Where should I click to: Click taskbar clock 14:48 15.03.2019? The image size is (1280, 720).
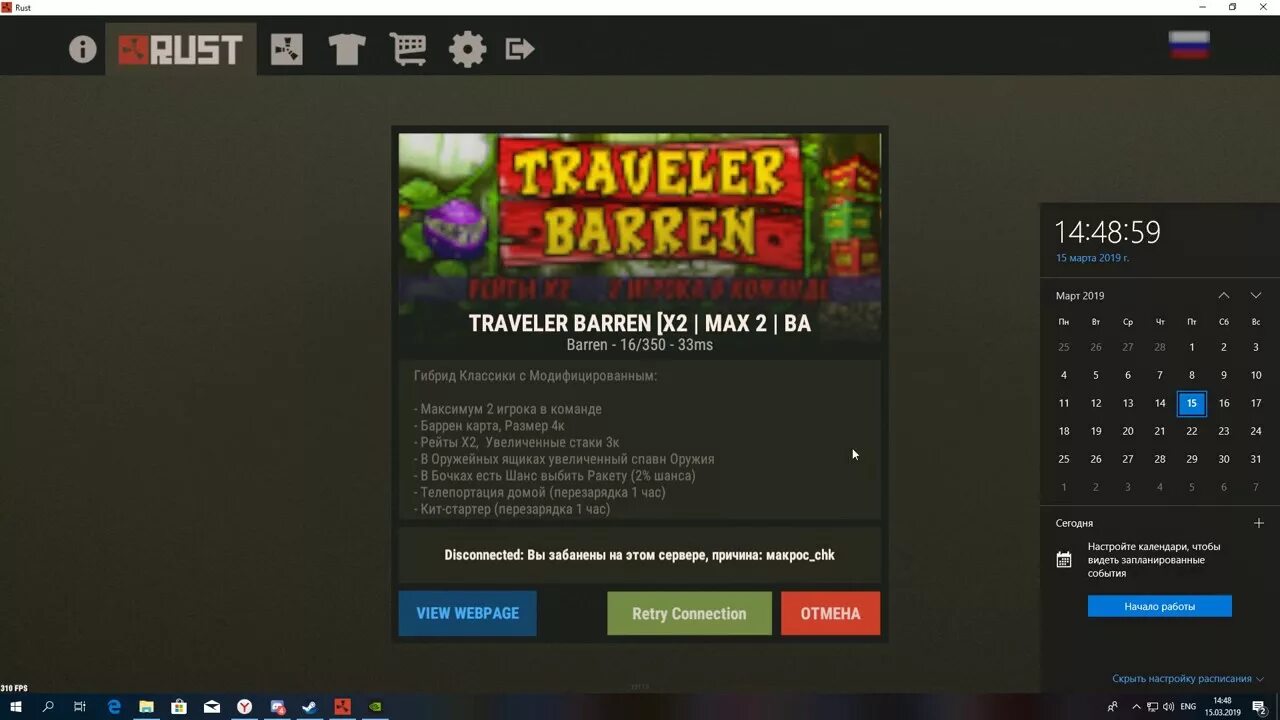pyautogui.click(x=1222, y=707)
